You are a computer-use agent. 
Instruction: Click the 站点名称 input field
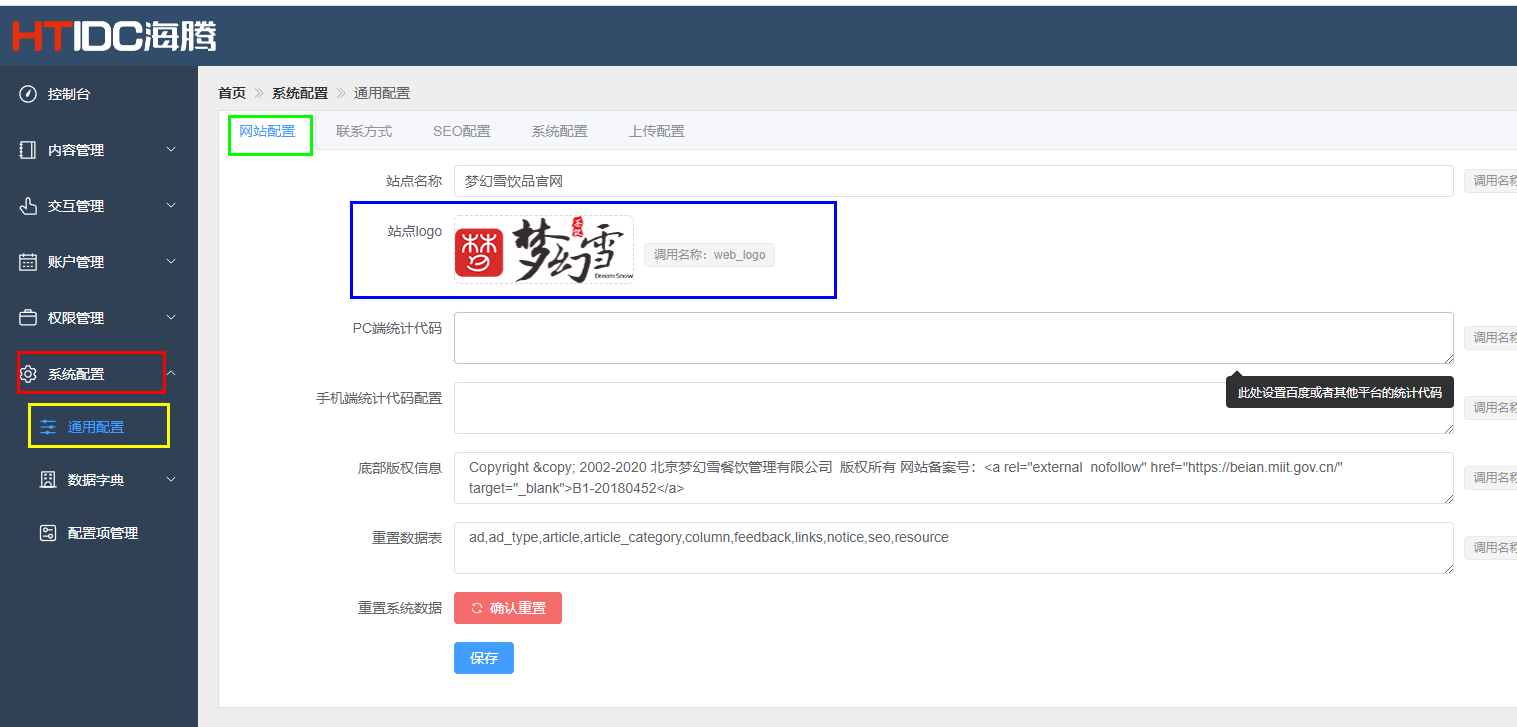(x=953, y=181)
